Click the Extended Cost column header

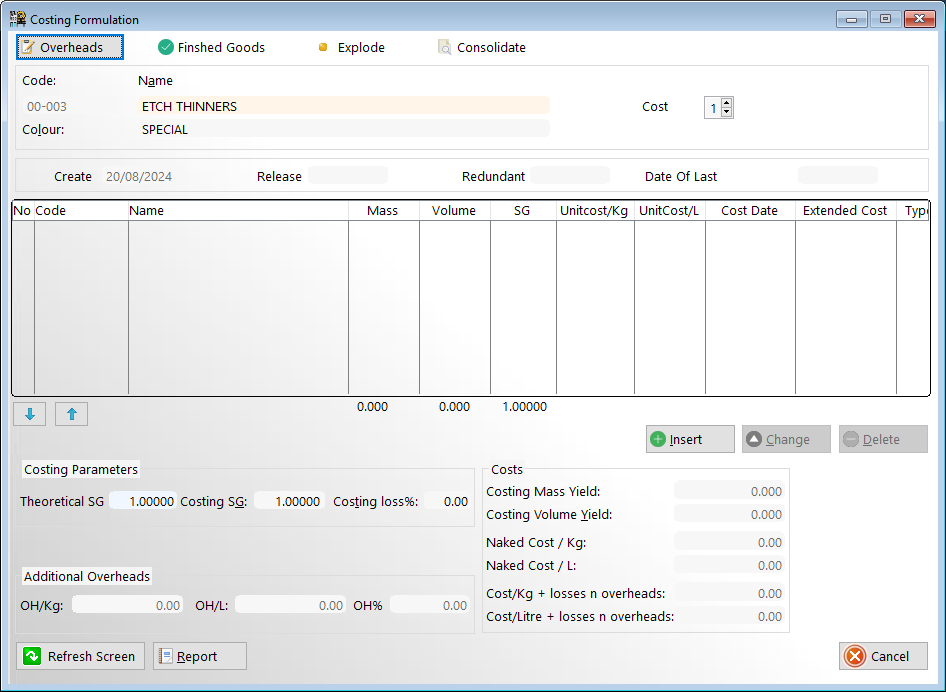(845, 211)
